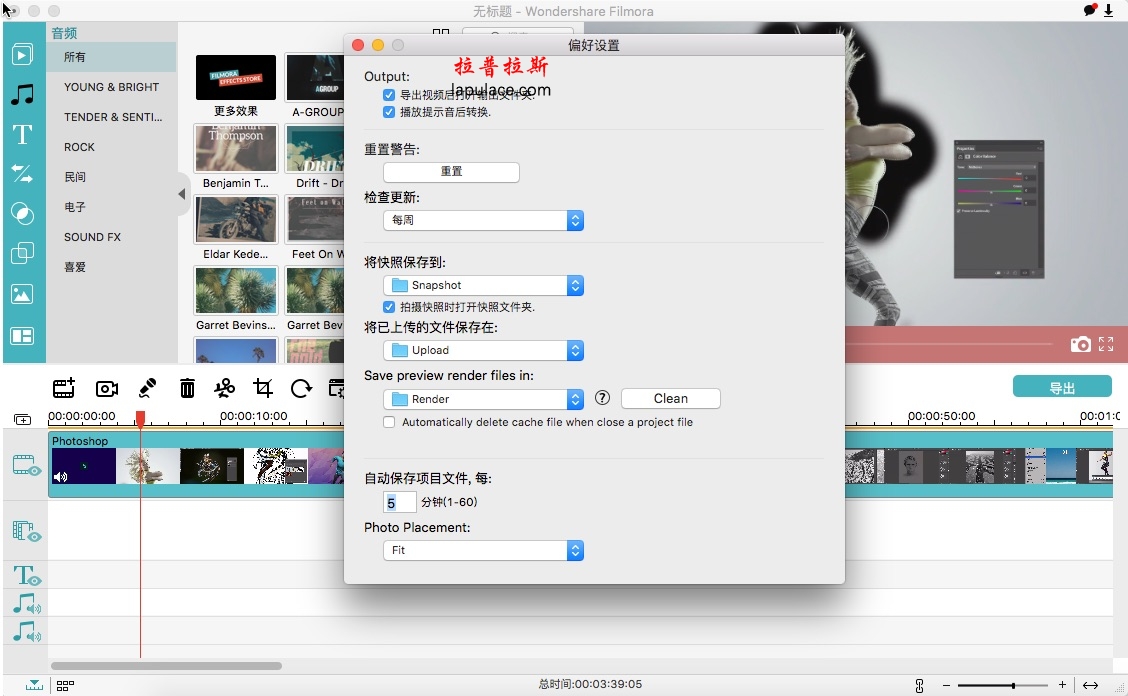Viewport: 1128px width, 696px height.
Task: Click the red playhead marker on ruler
Action: pos(140,418)
